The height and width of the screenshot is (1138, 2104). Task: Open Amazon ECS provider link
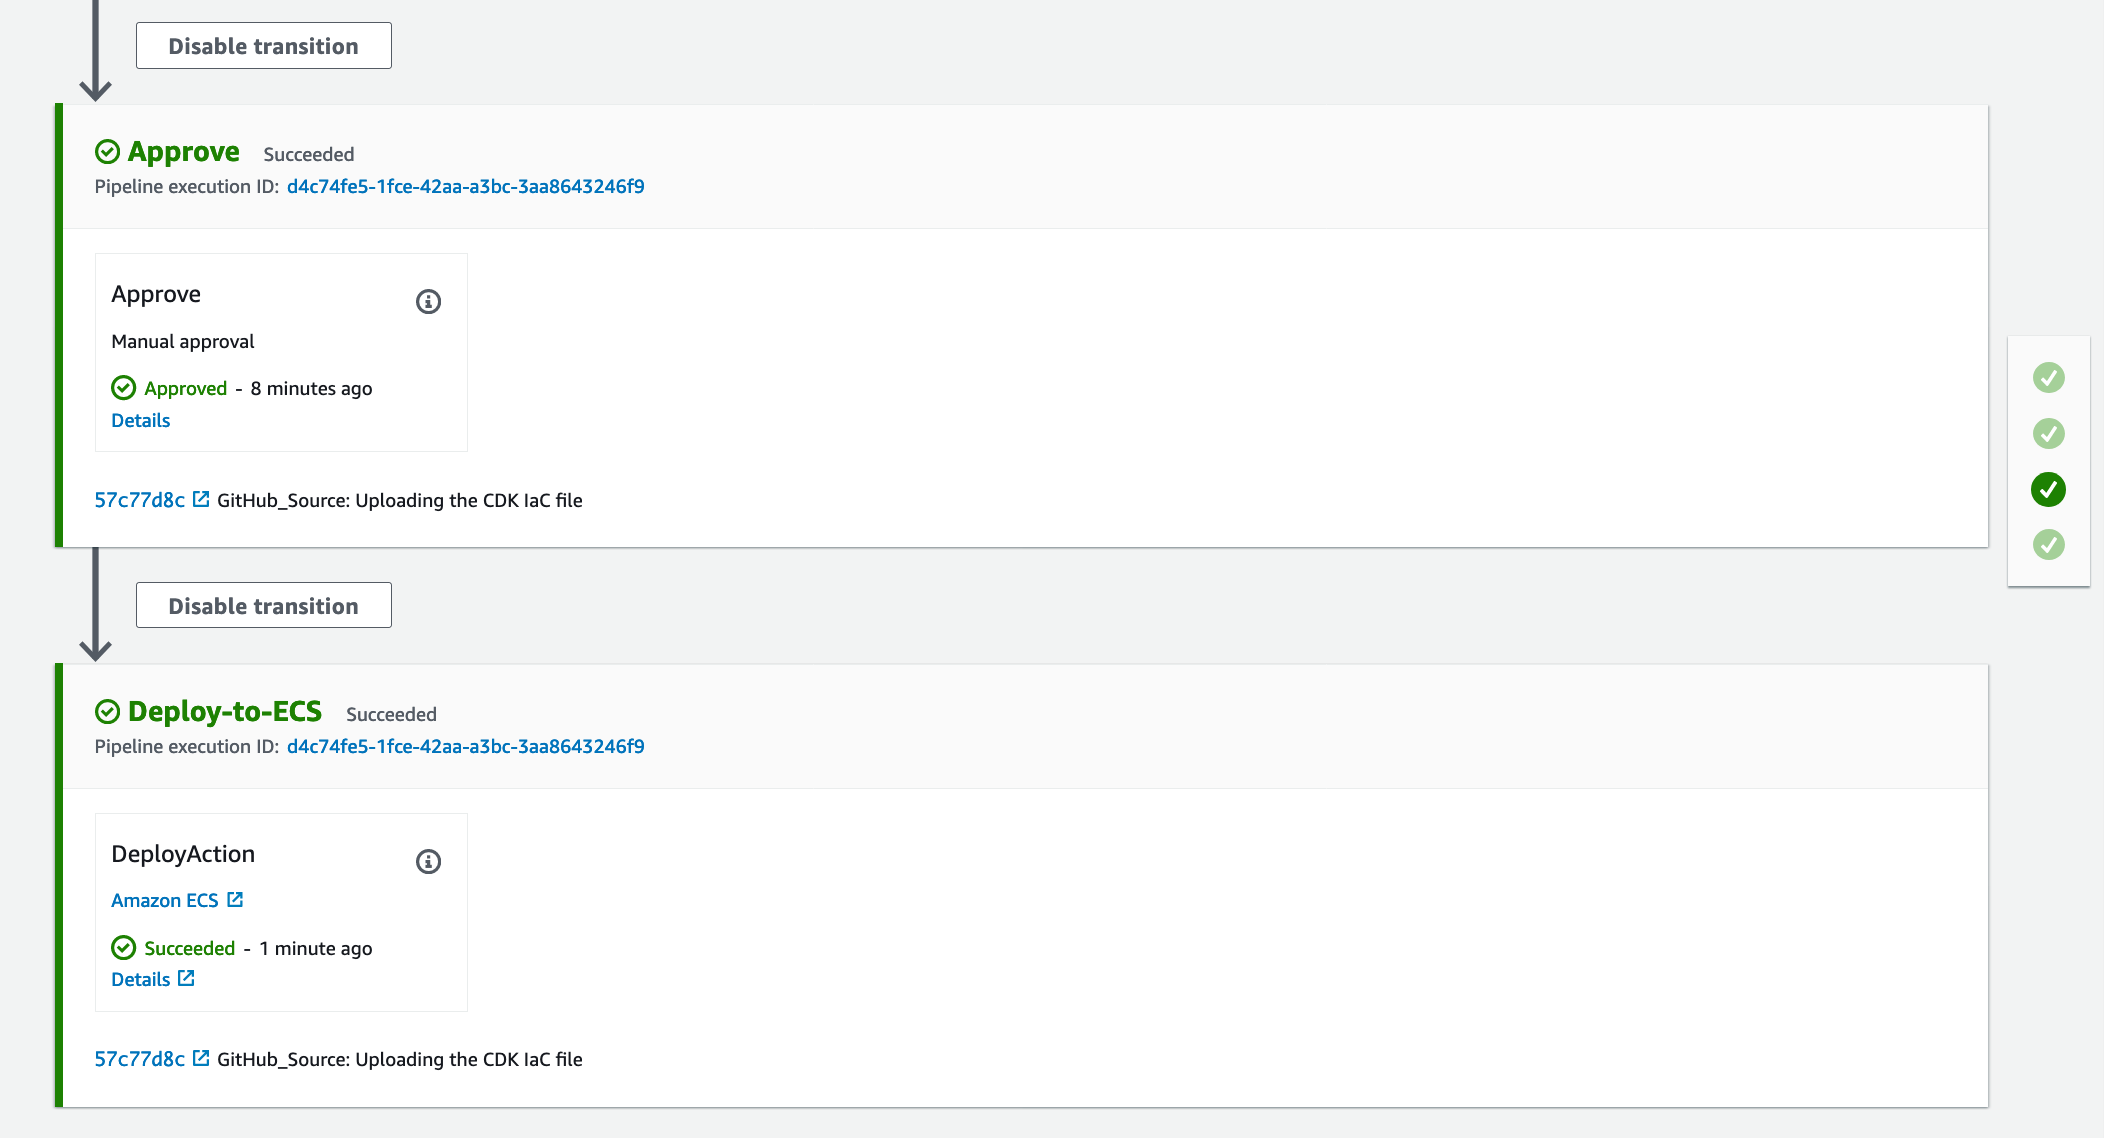164,901
